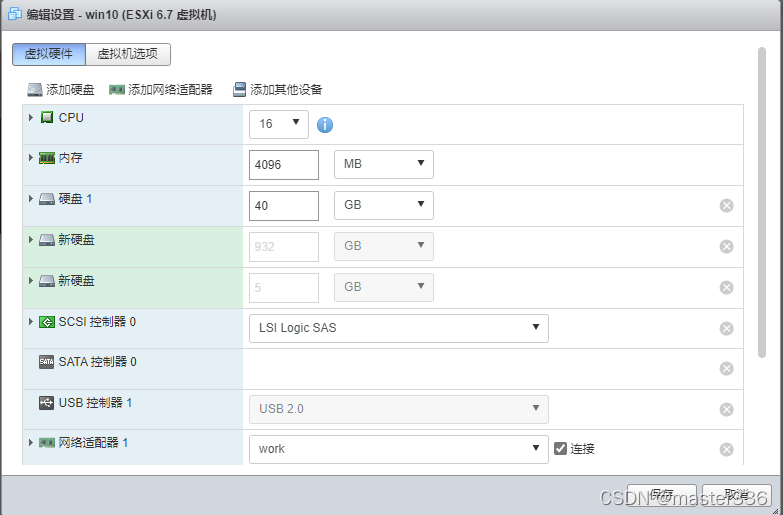
Task: Remove SATA 控制器 0 via delete icon
Action: click(x=726, y=369)
